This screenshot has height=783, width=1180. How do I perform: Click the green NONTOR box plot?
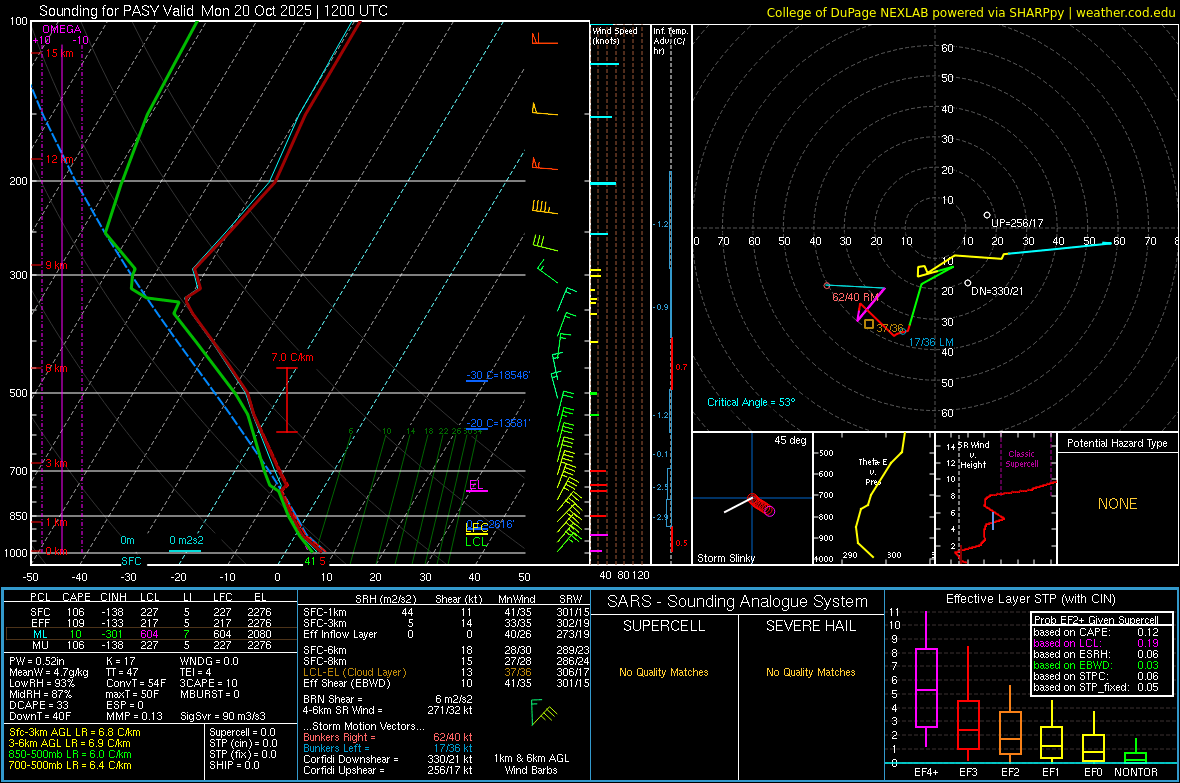coord(1135,753)
